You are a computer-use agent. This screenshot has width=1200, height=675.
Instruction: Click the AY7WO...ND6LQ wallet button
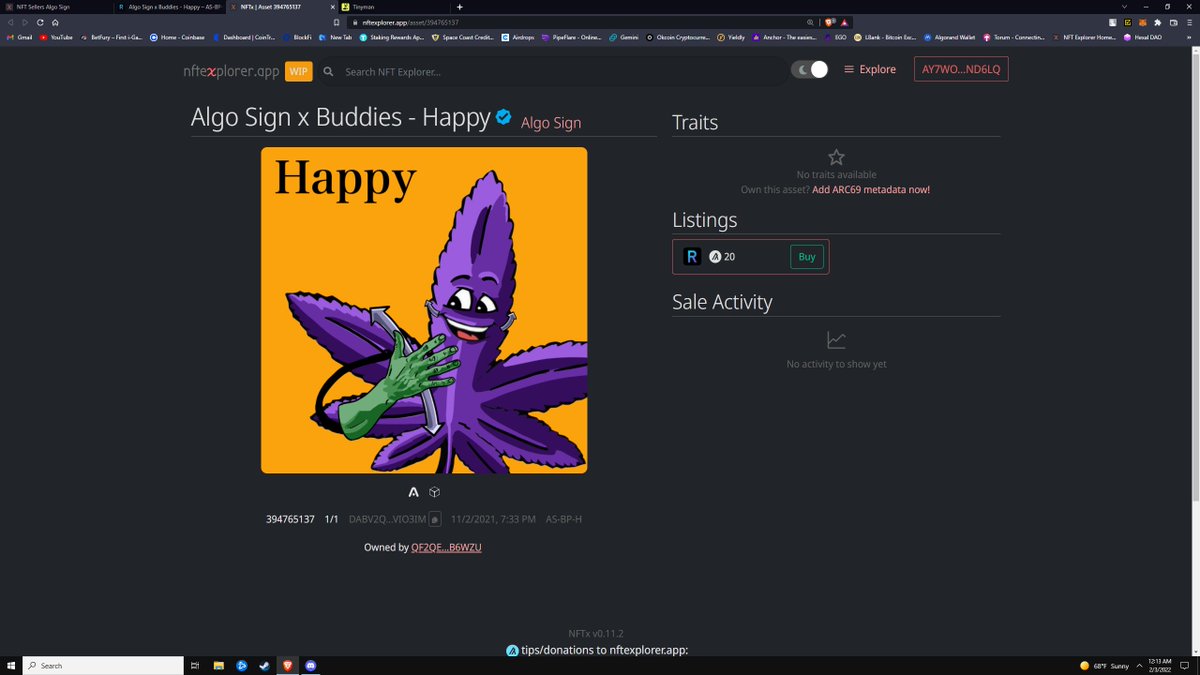[961, 69]
